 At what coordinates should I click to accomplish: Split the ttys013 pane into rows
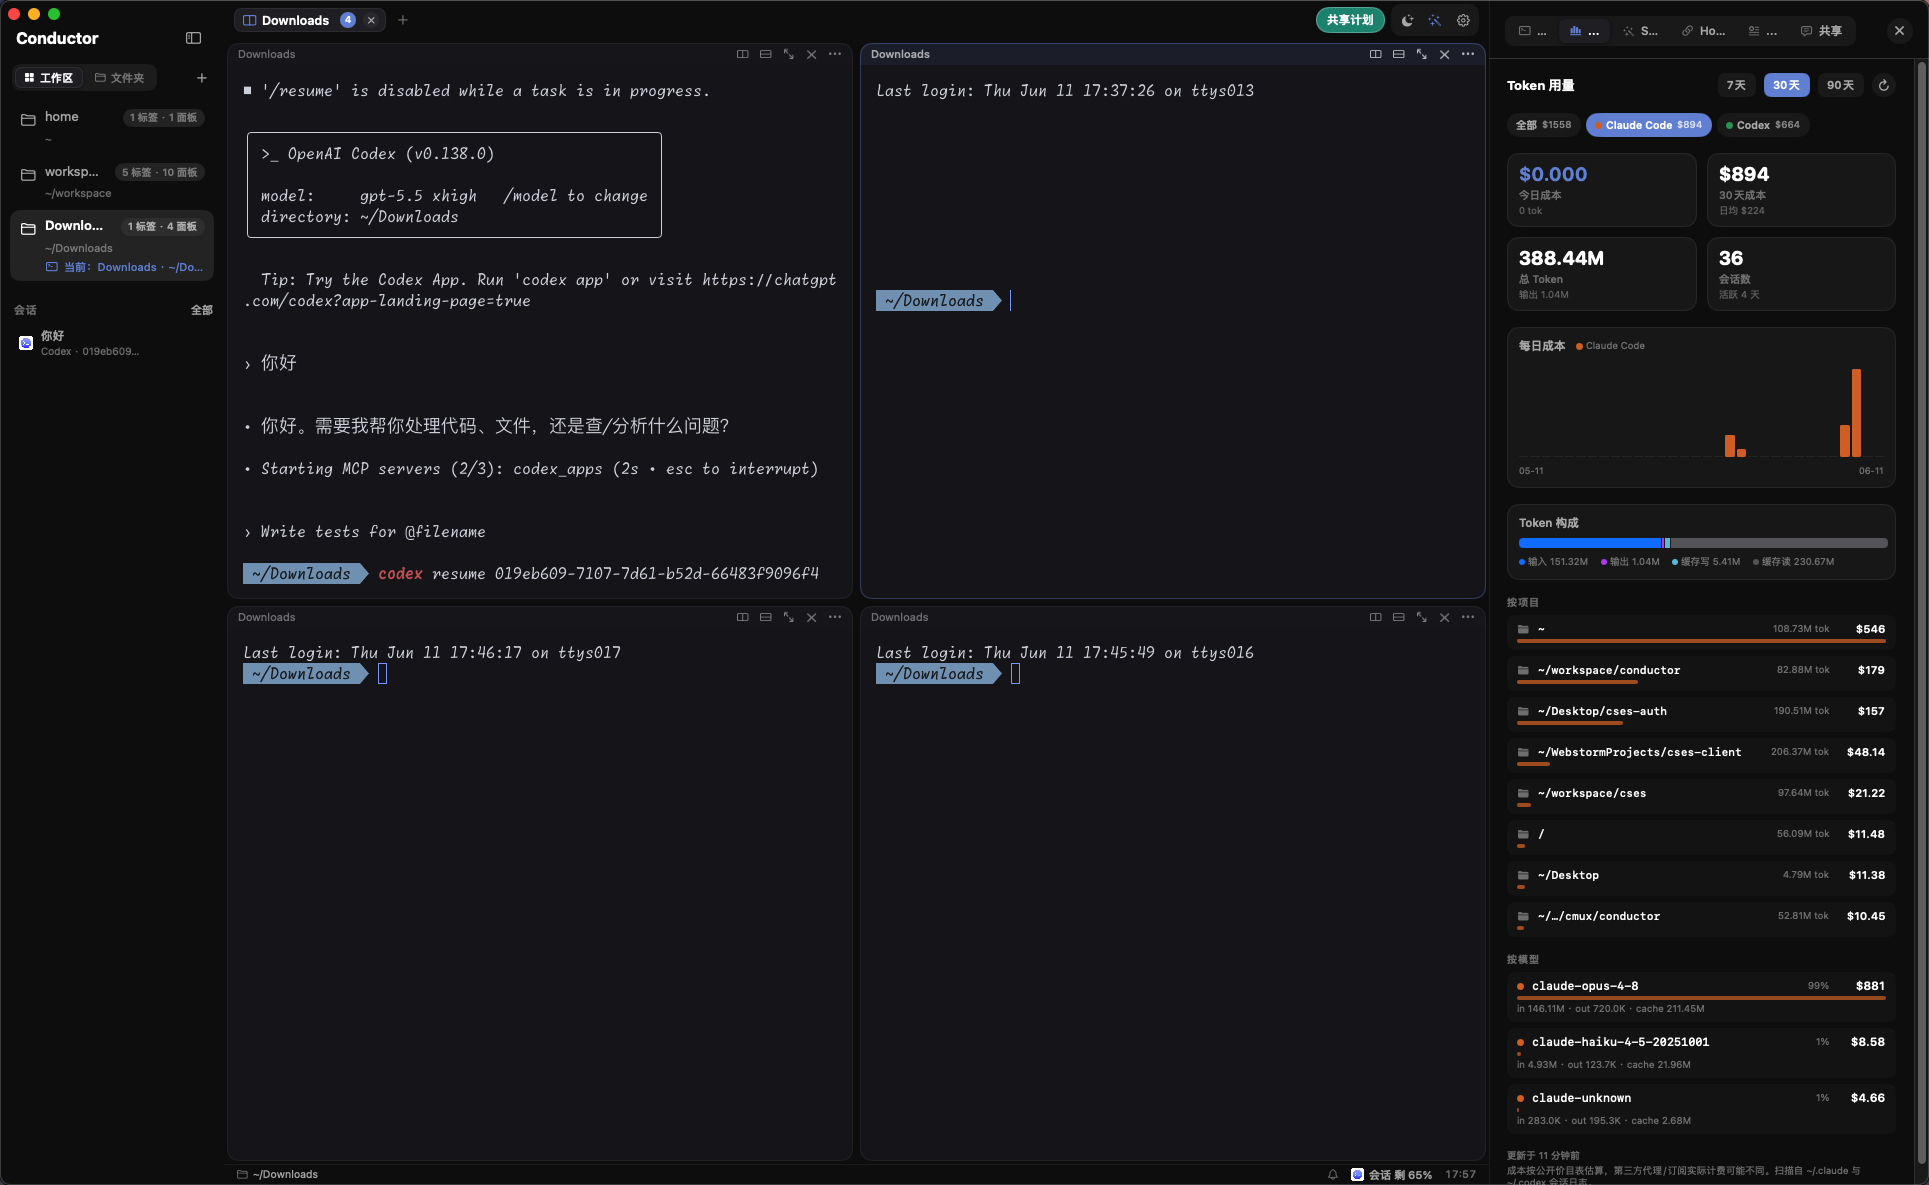[1399, 54]
